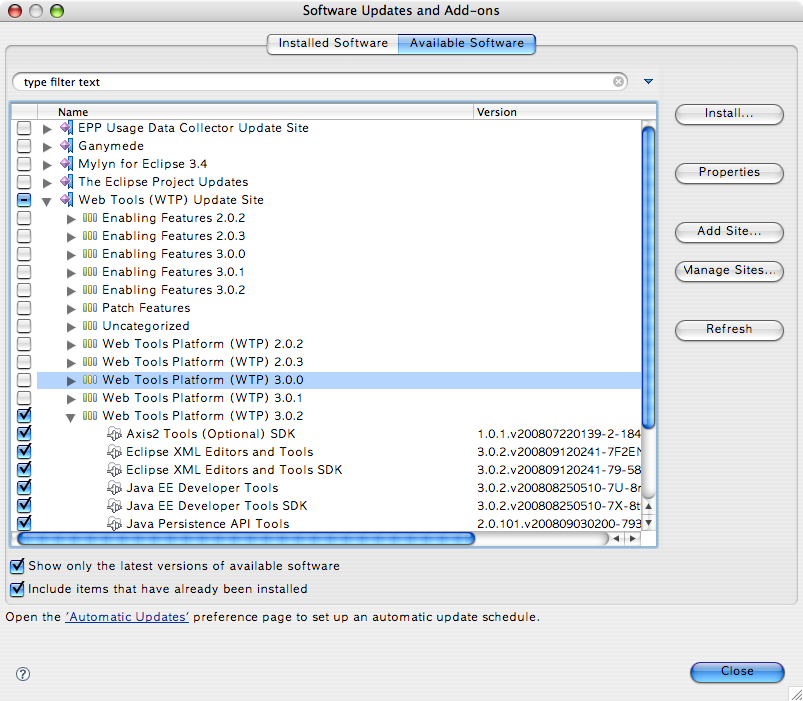Open the help question mark icon
Screen dimensions: 803x701
(23, 674)
